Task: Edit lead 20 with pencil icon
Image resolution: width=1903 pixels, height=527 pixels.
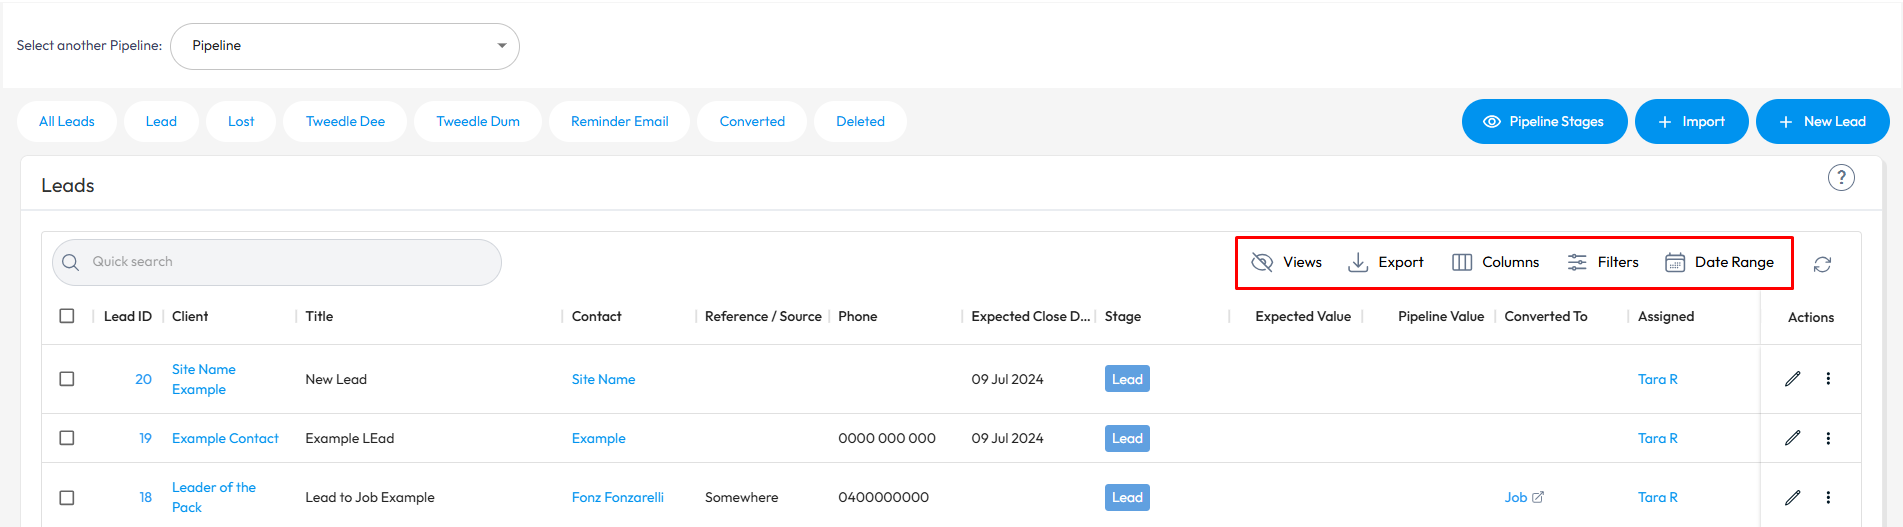Action: [1793, 379]
